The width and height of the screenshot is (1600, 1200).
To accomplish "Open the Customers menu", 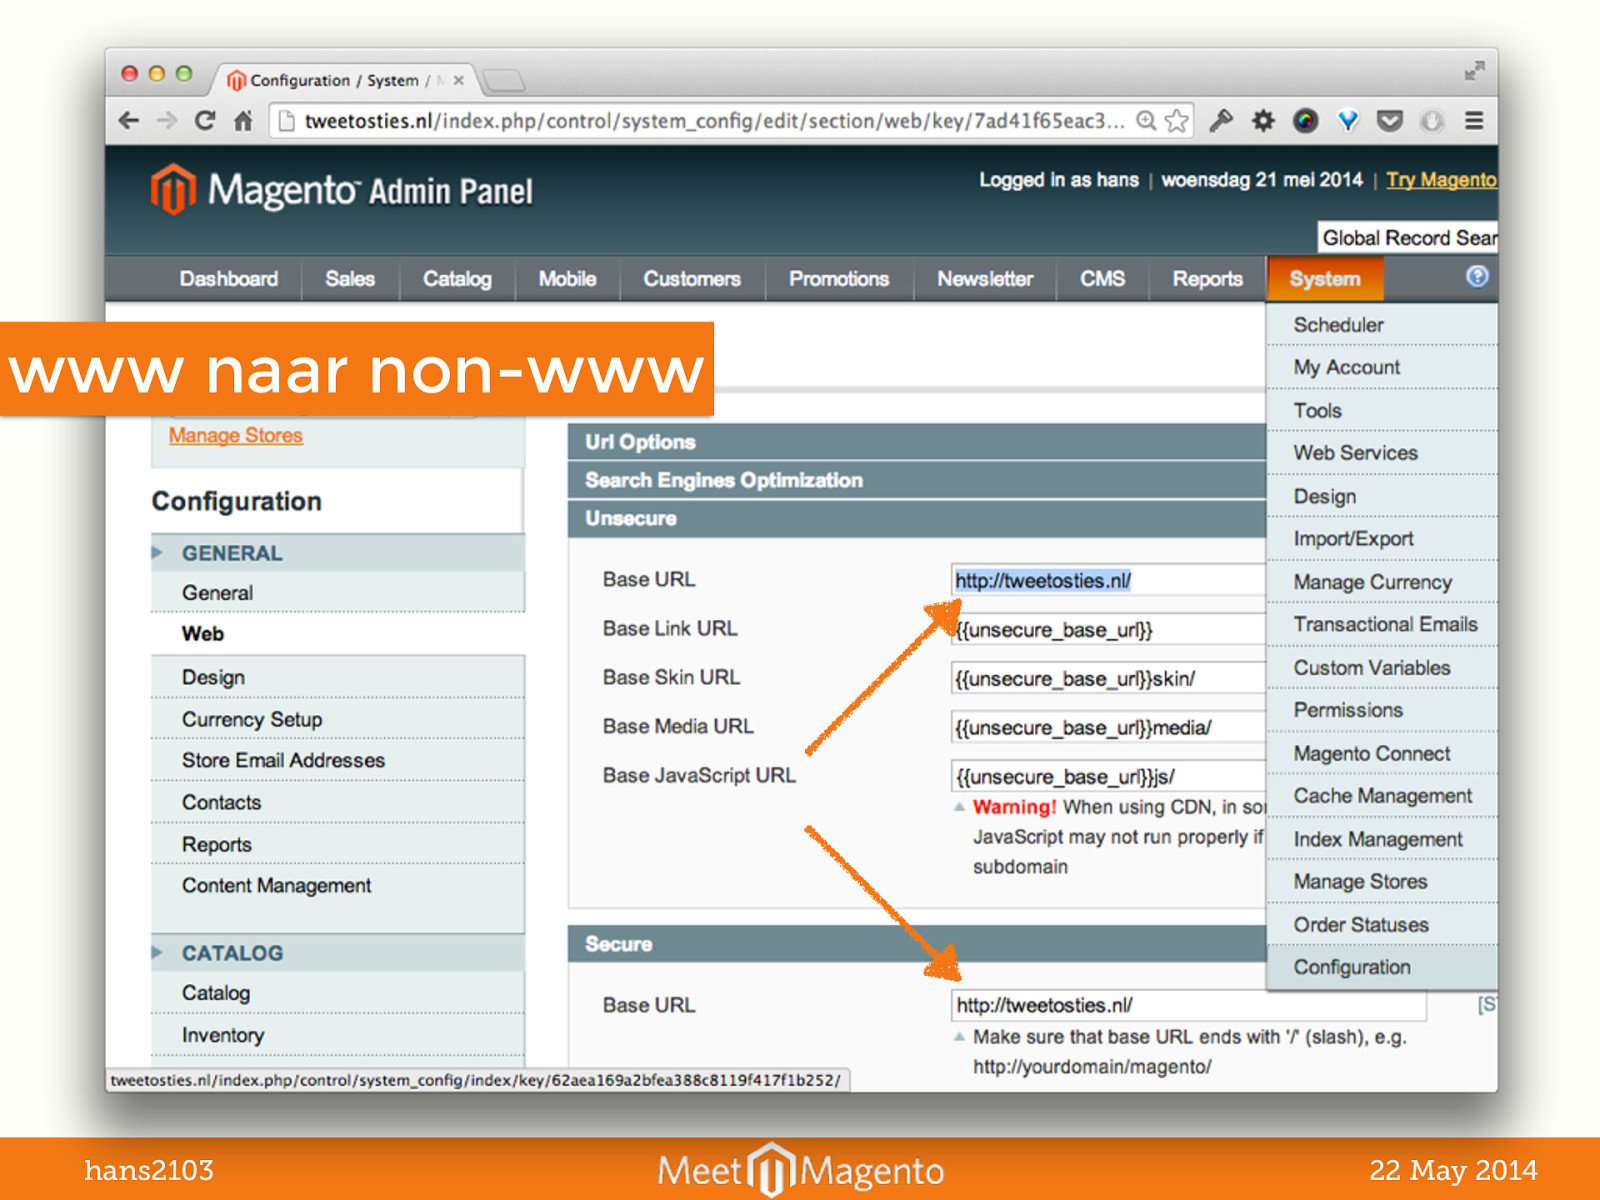I will click(x=692, y=279).
